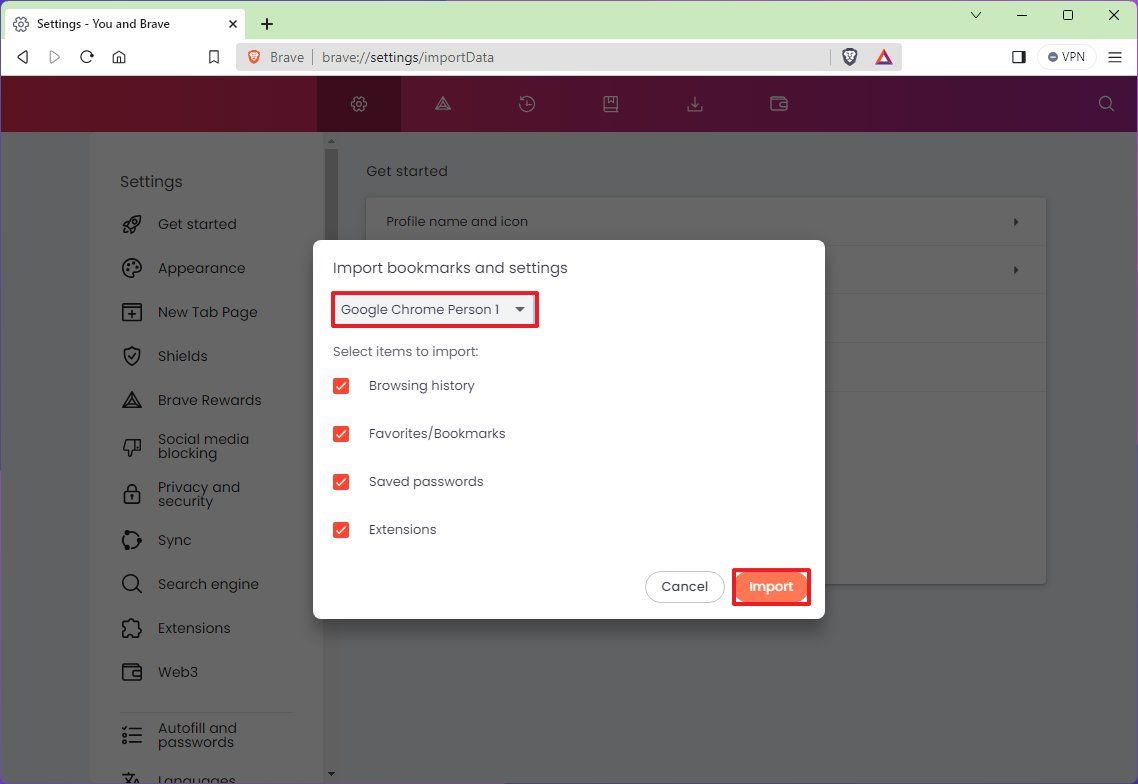Image resolution: width=1138 pixels, height=784 pixels.
Task: Open Brave Wallet from the banner
Action: click(x=779, y=104)
